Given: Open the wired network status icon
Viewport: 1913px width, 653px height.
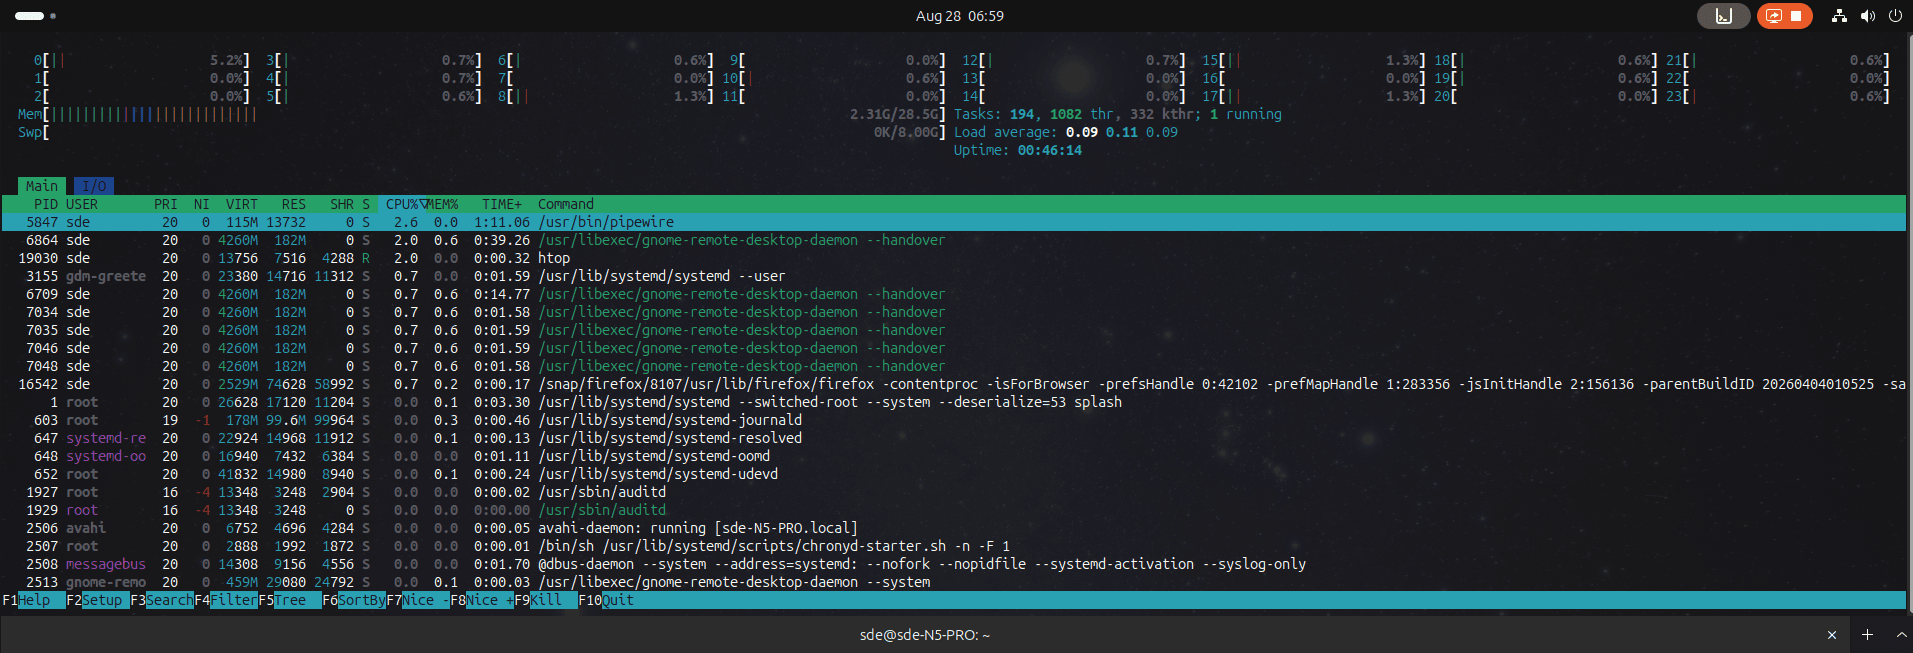Looking at the screenshot, I should pos(1839,16).
